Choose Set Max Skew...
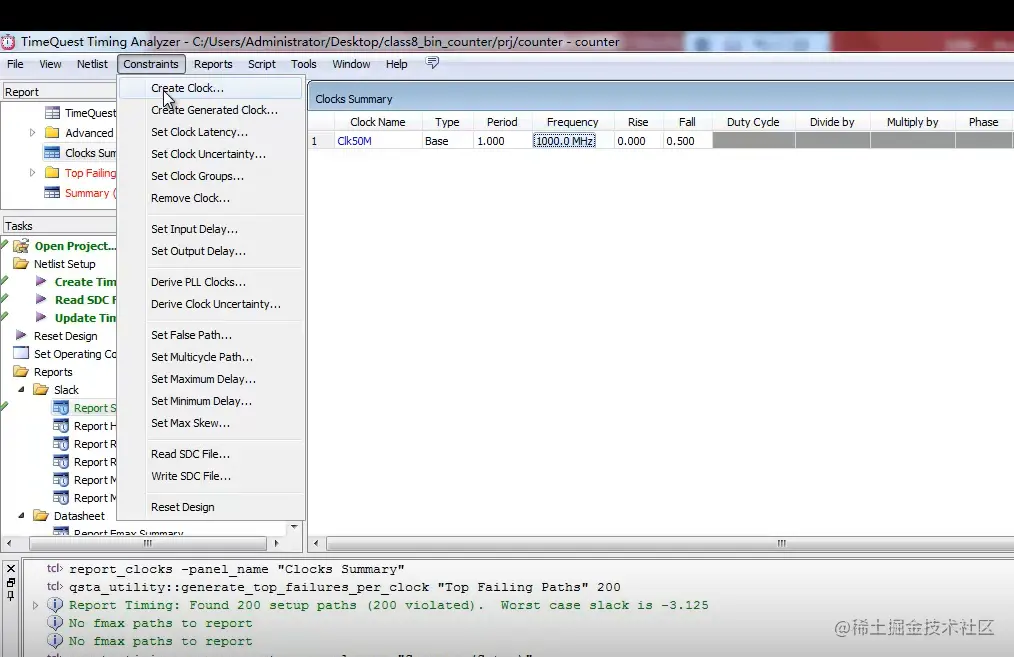1014x657 pixels. [211, 423]
